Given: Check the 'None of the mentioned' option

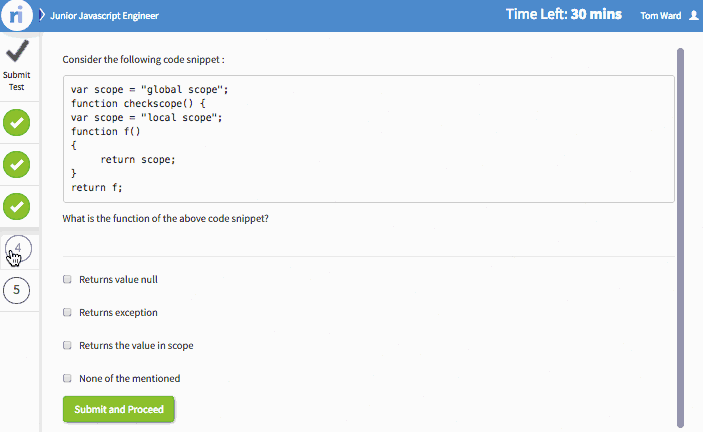Looking at the screenshot, I should tap(67, 378).
